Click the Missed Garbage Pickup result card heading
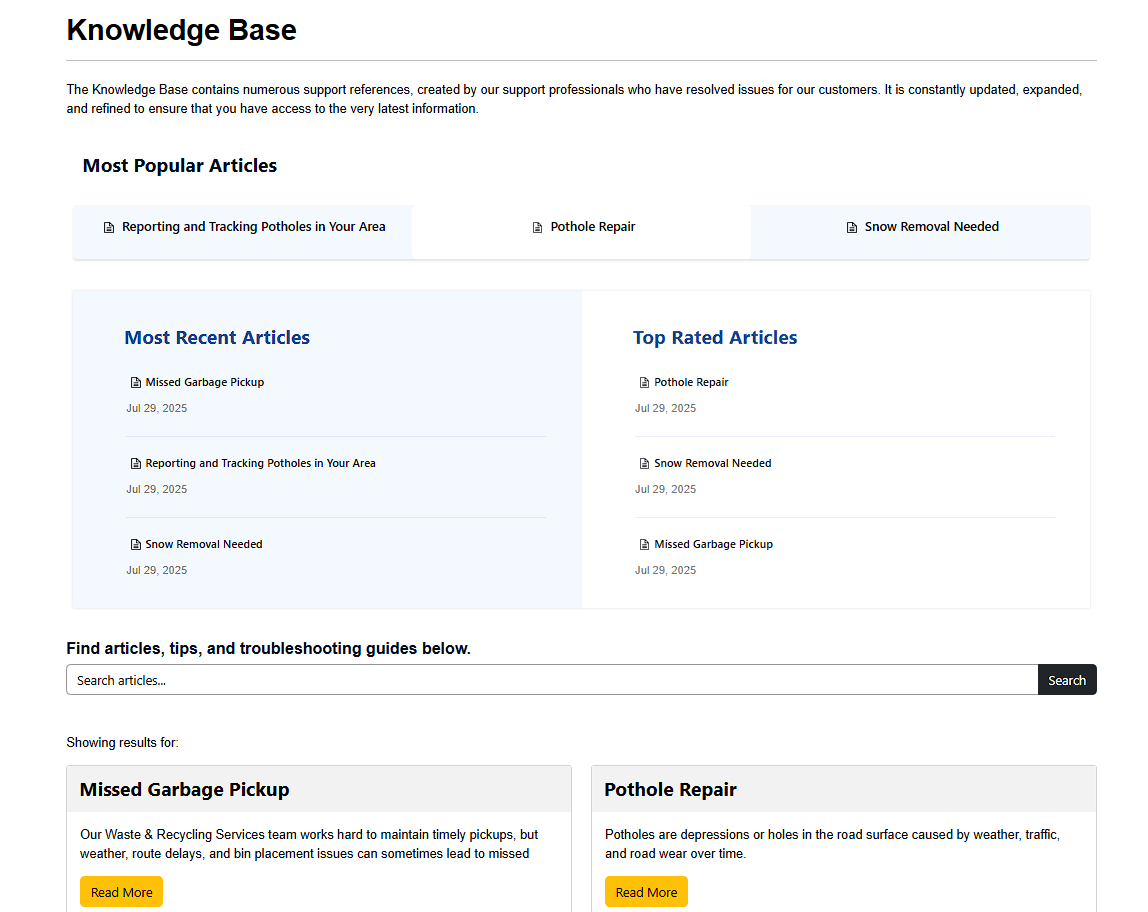 click(x=185, y=790)
